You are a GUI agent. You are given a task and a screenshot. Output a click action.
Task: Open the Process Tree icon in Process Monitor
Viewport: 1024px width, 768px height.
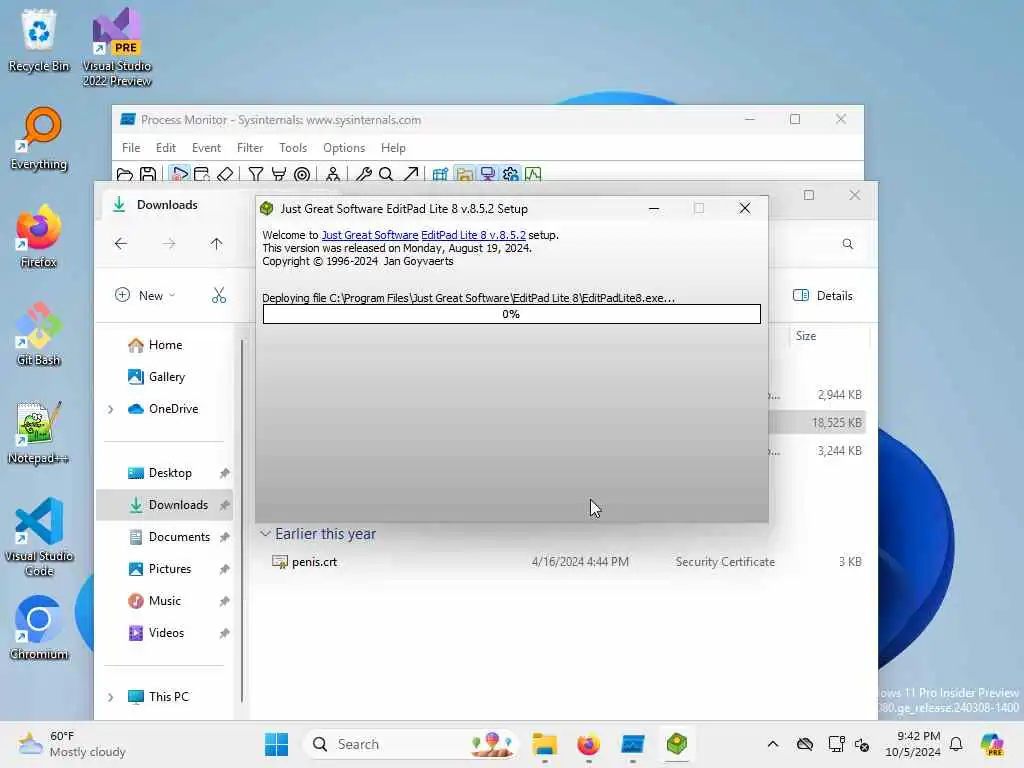click(333, 174)
